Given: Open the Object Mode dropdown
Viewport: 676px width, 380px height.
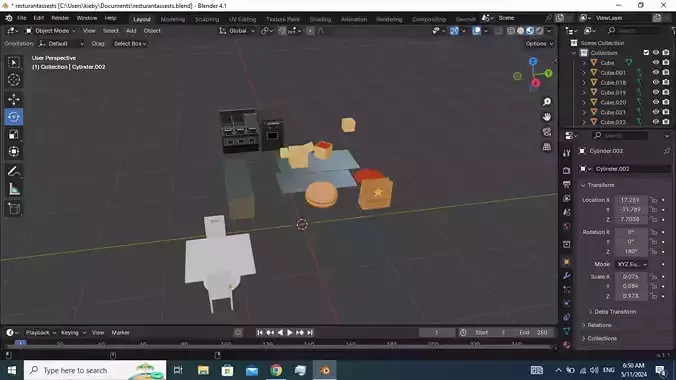Looking at the screenshot, I should click(50, 31).
